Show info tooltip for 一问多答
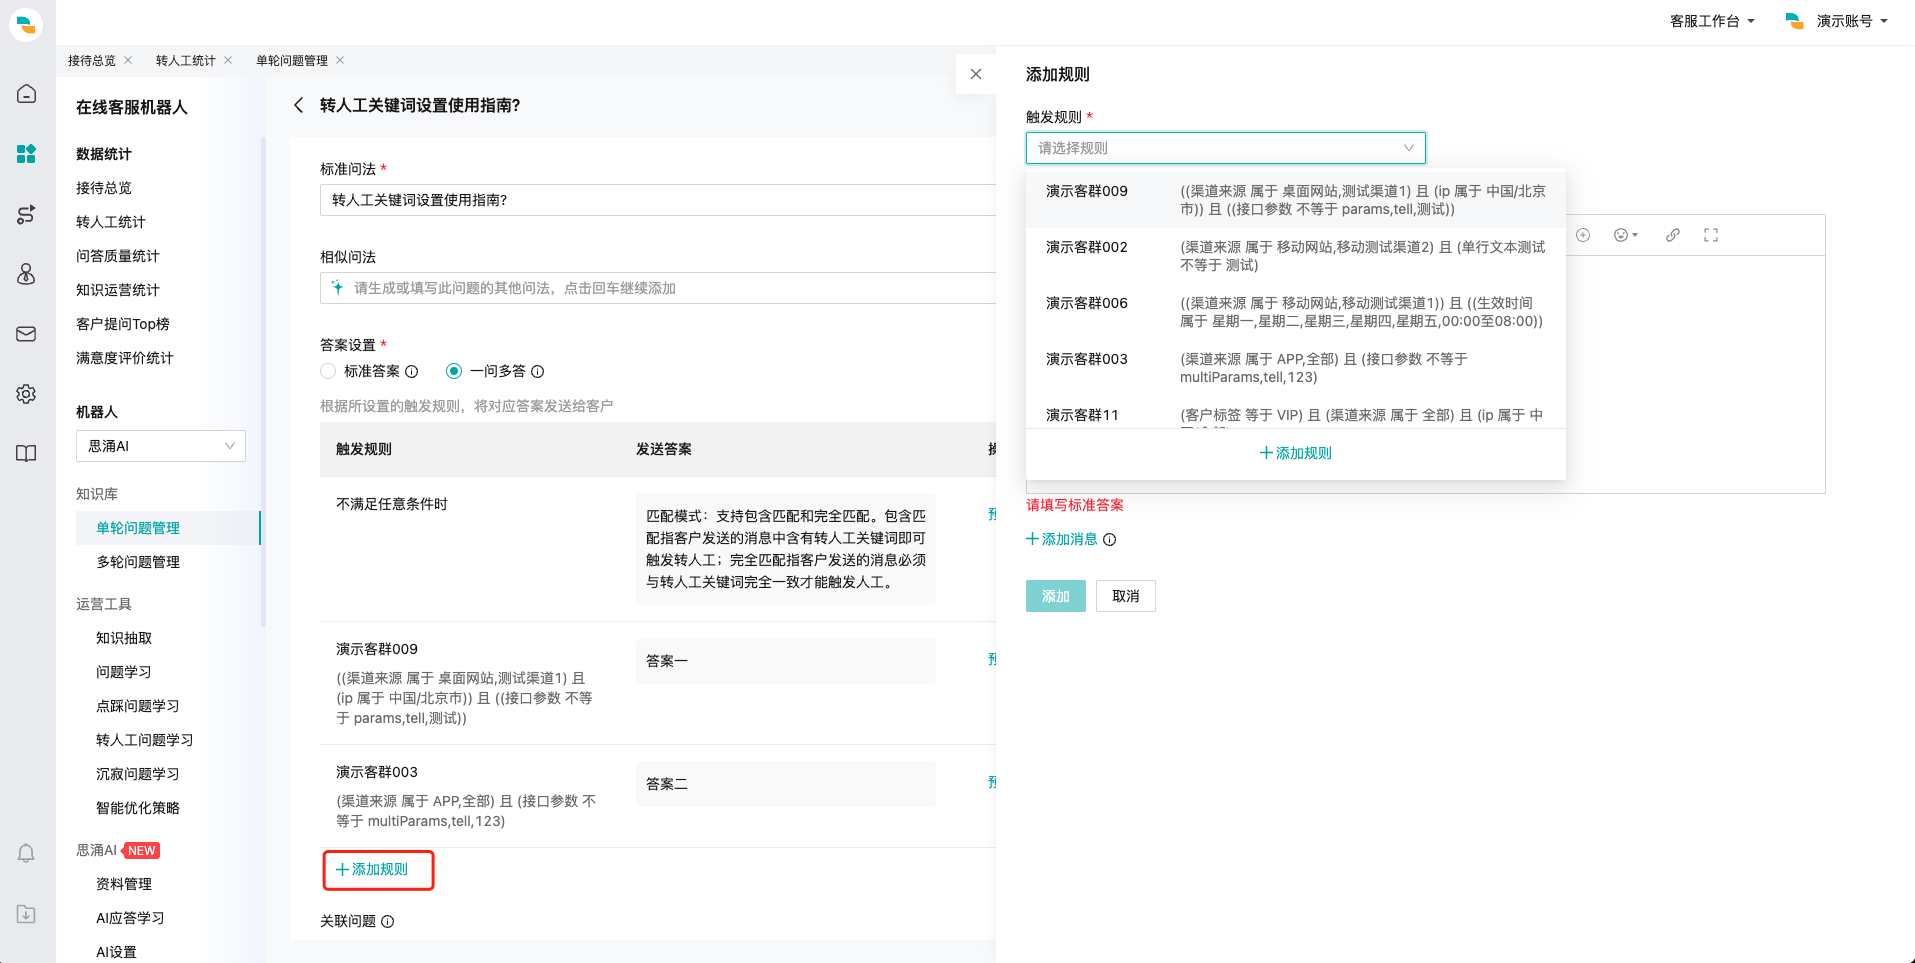Viewport: 1915px width, 963px height. click(x=537, y=371)
